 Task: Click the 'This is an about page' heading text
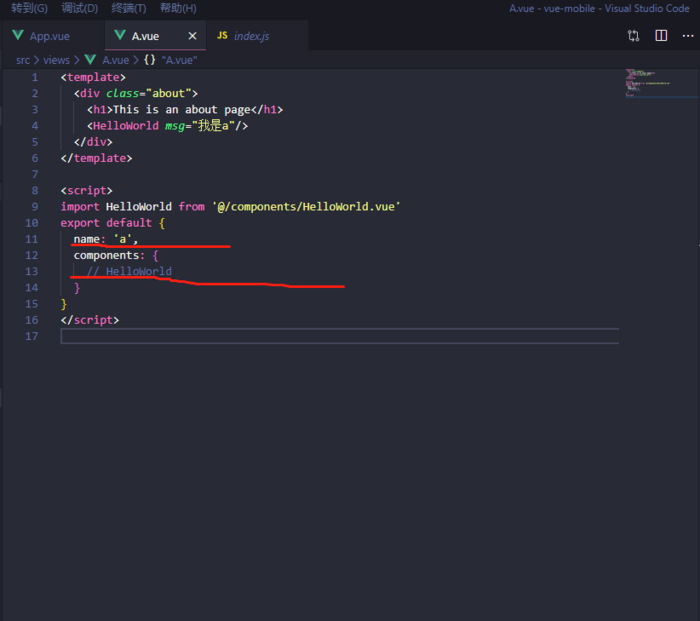tap(182, 110)
